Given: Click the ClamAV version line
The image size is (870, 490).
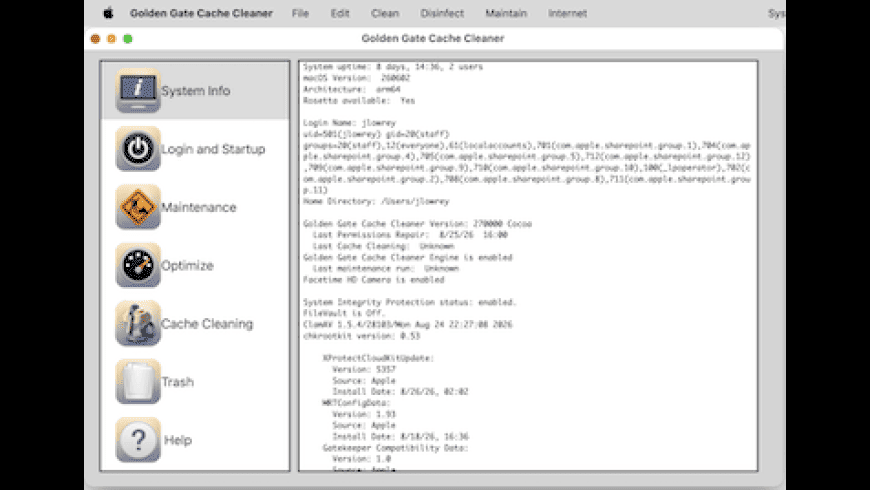Looking at the screenshot, I should pyautogui.click(x=408, y=324).
